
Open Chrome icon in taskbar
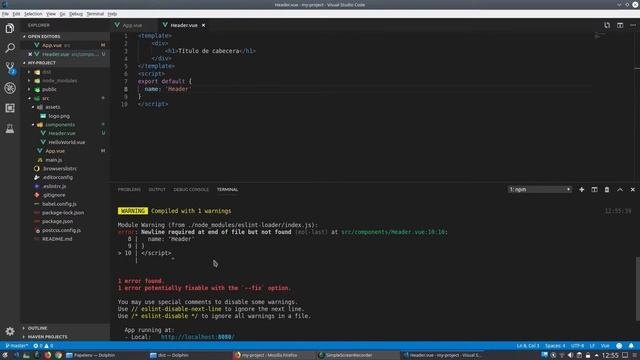58,355
